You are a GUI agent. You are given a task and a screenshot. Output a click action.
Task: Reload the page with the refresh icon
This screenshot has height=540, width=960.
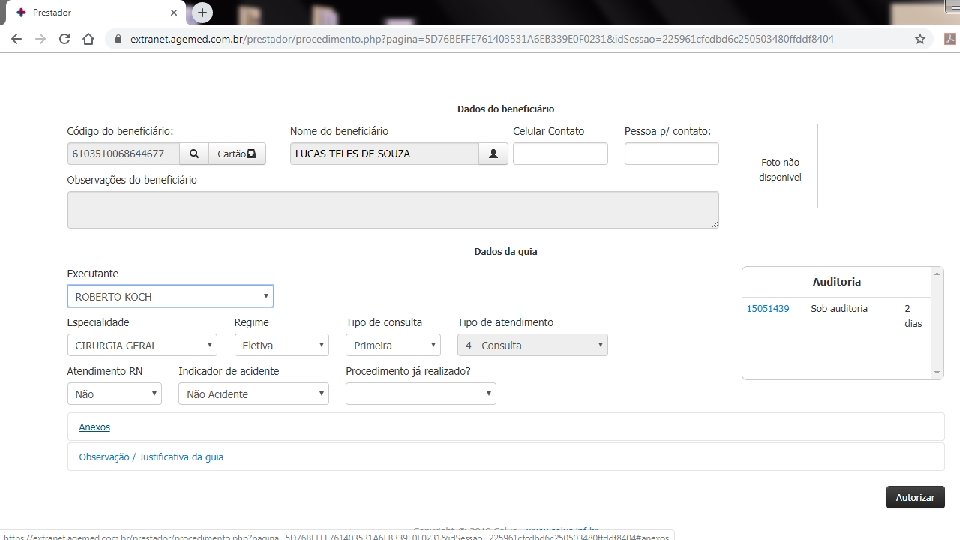(64, 39)
